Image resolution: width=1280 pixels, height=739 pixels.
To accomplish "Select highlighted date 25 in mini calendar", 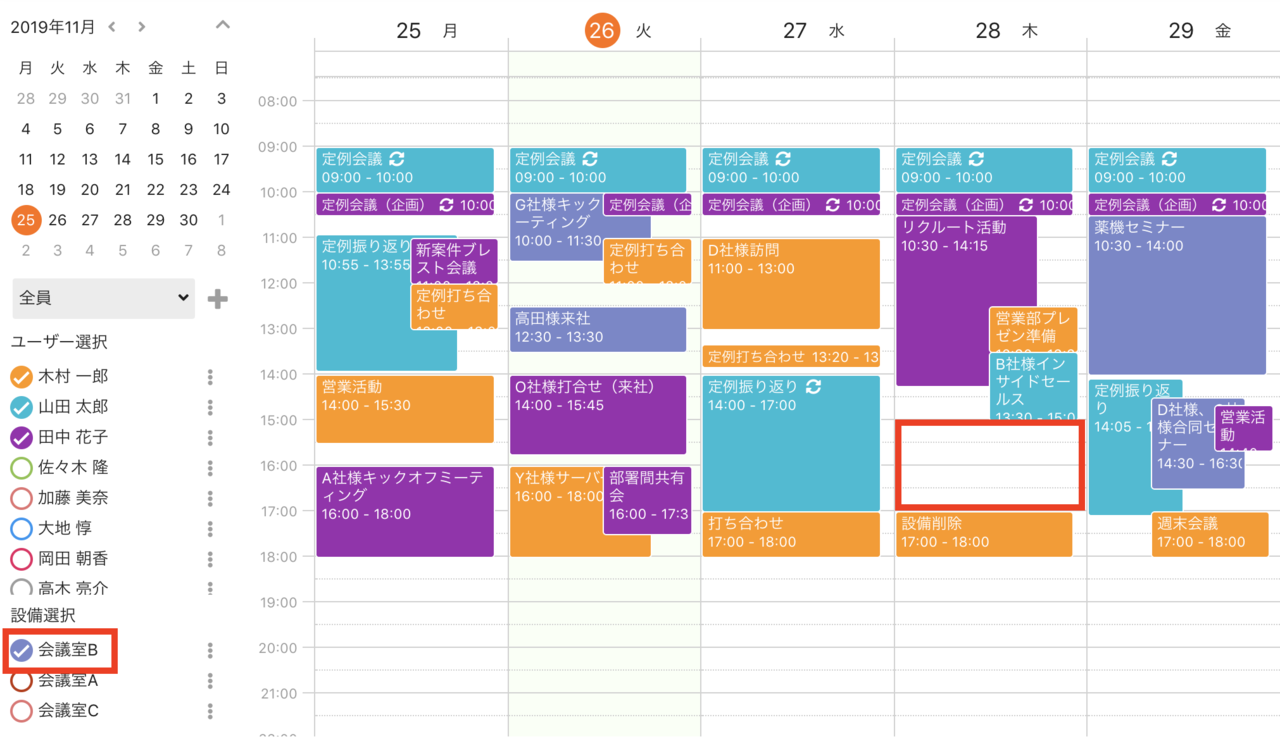I will coord(26,220).
